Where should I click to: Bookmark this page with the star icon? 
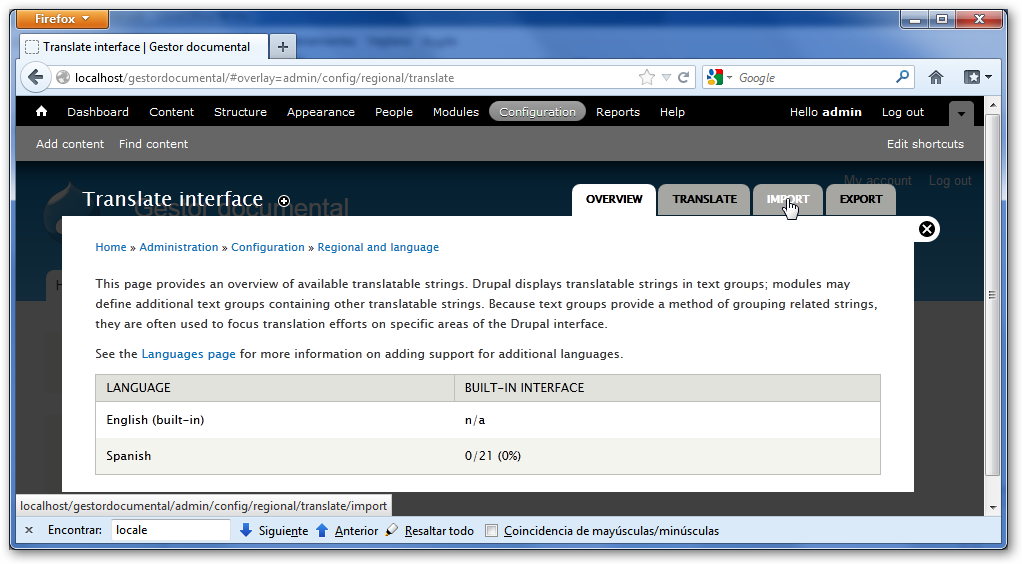point(647,77)
